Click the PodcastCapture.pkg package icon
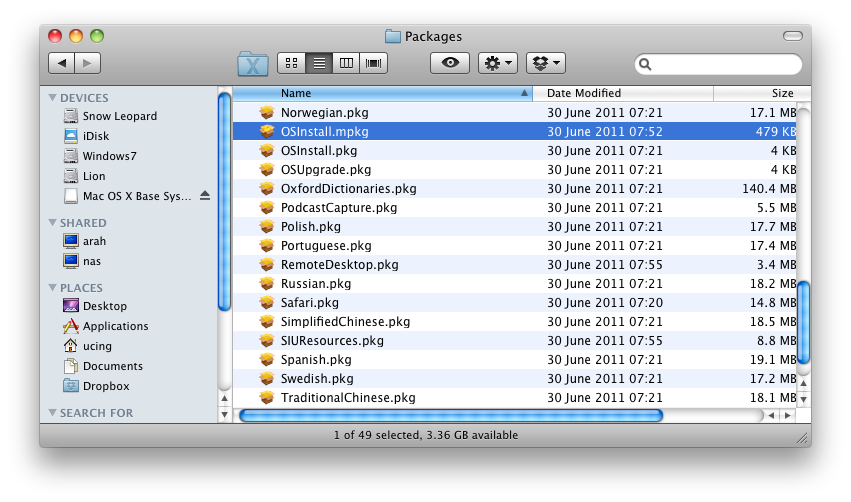The image size is (851, 502). [x=266, y=207]
